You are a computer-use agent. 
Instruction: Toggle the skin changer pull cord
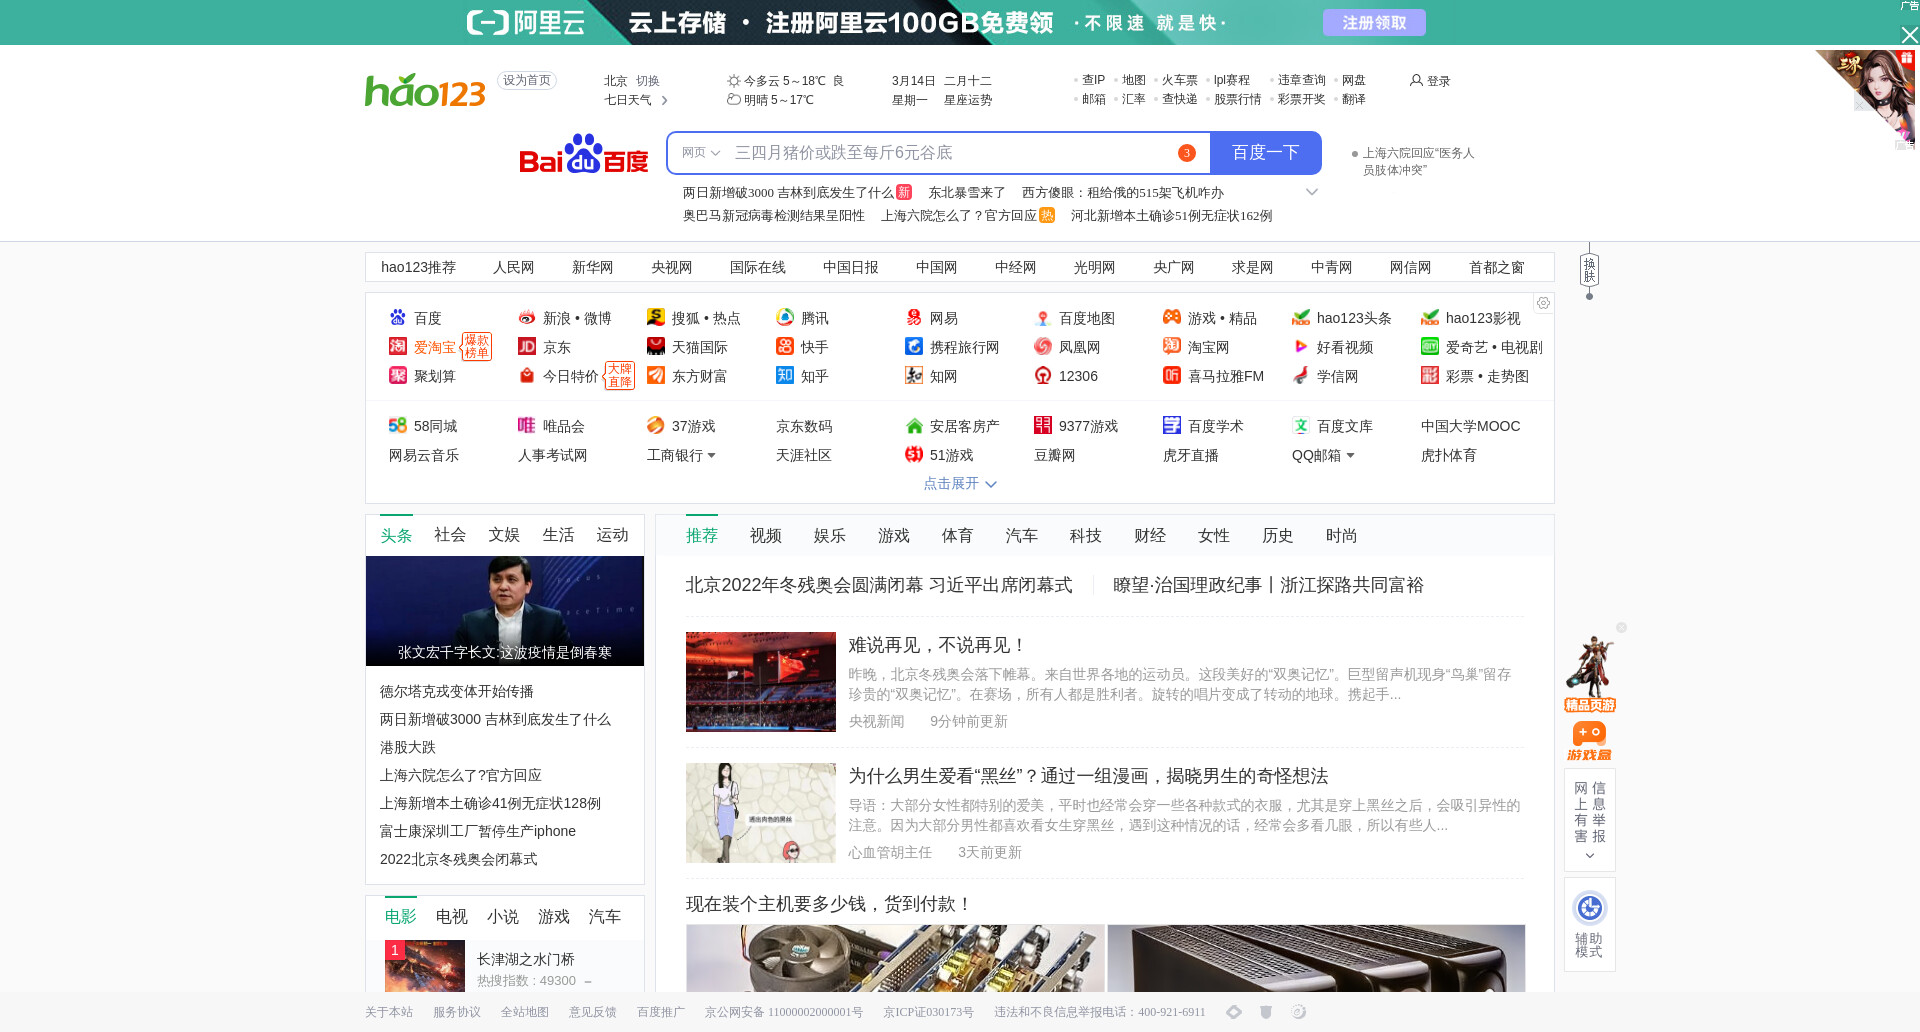[x=1589, y=271]
